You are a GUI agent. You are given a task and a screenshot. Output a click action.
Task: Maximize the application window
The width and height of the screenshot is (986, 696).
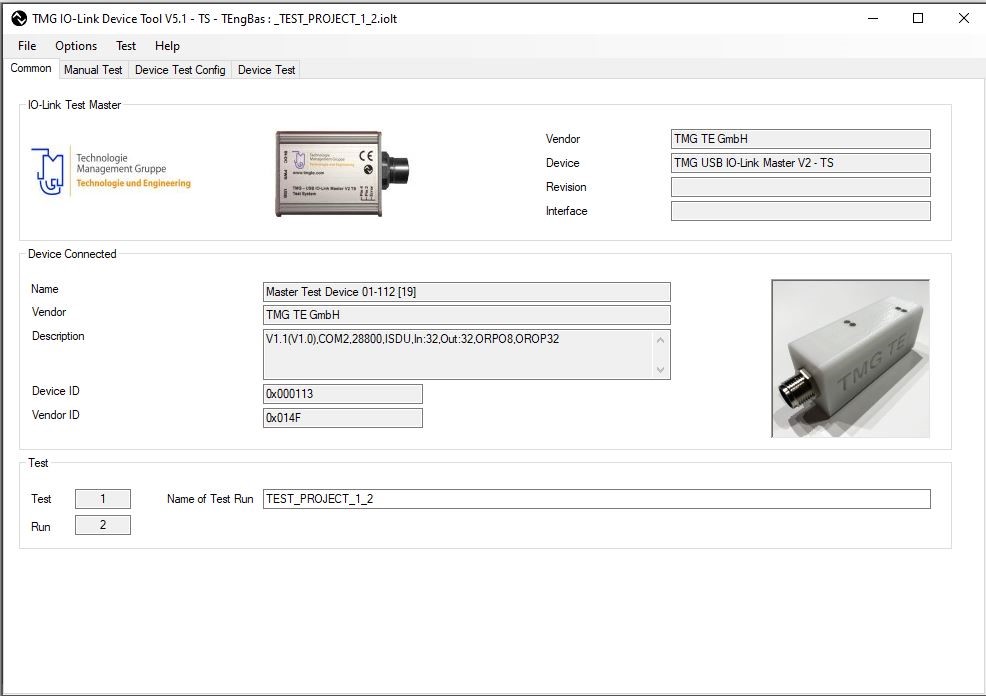click(x=918, y=18)
